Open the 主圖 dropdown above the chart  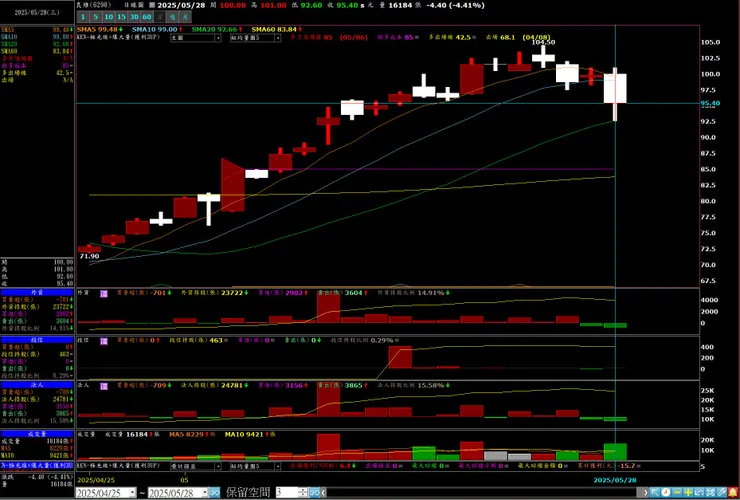coord(196,38)
